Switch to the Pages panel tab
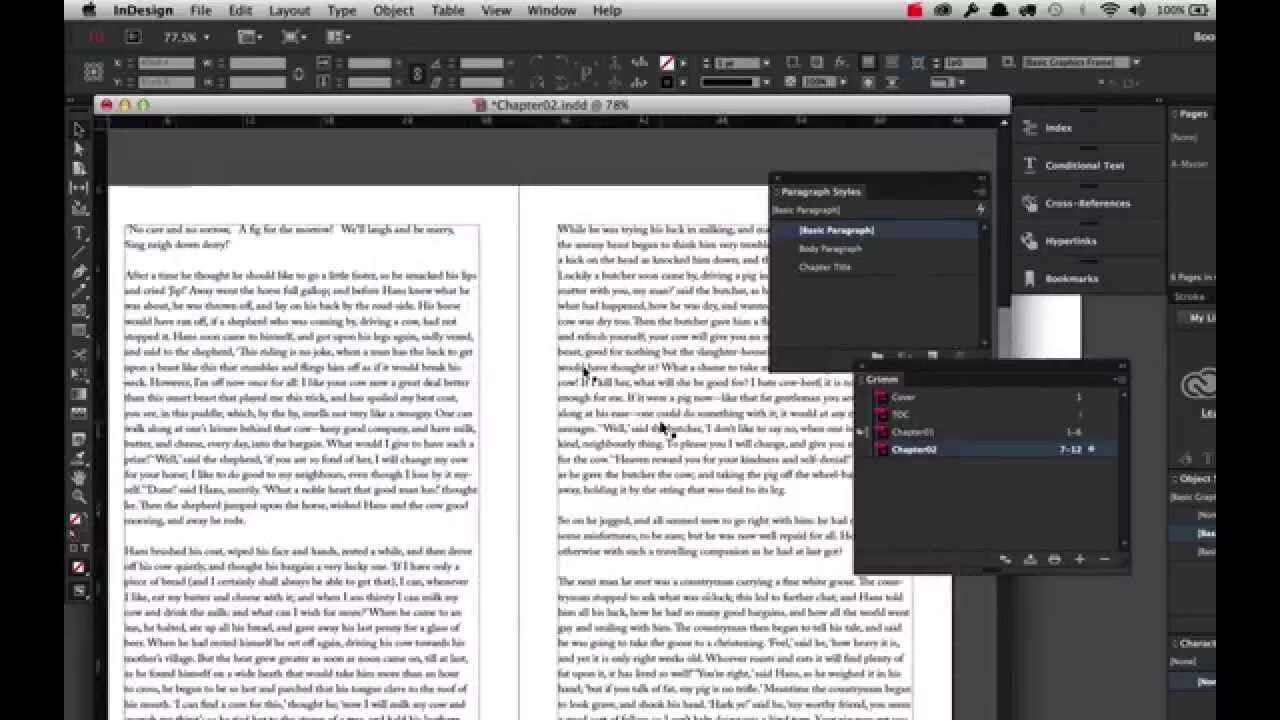This screenshot has width=1280, height=720. tap(1192, 114)
